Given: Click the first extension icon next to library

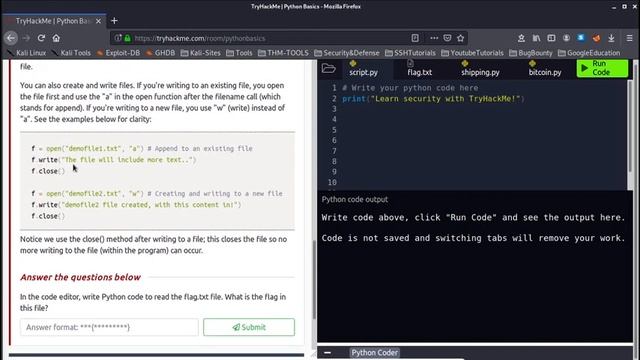Looking at the screenshot, I should pos(521,38).
